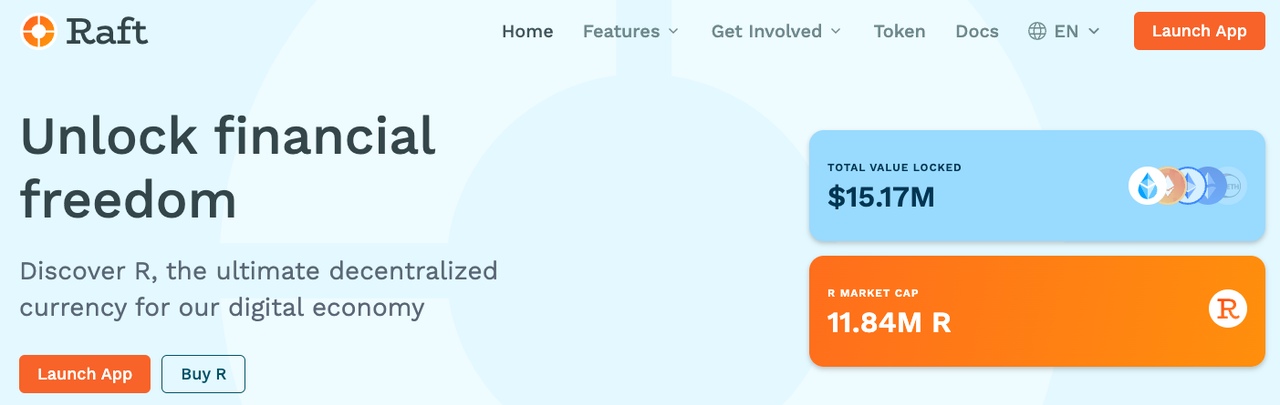Open the EN language selector

click(1064, 31)
